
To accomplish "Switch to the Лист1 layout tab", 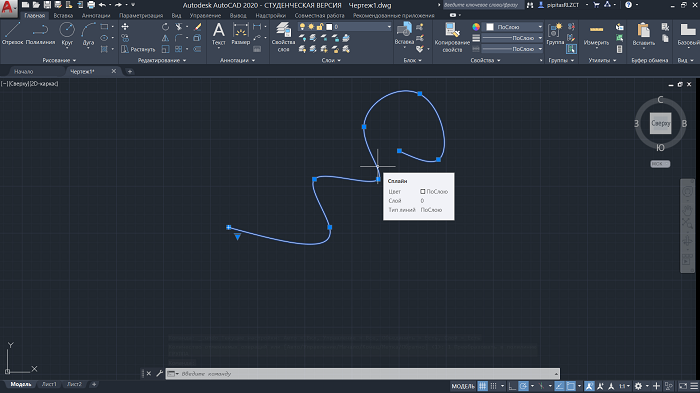I will coord(49,384).
